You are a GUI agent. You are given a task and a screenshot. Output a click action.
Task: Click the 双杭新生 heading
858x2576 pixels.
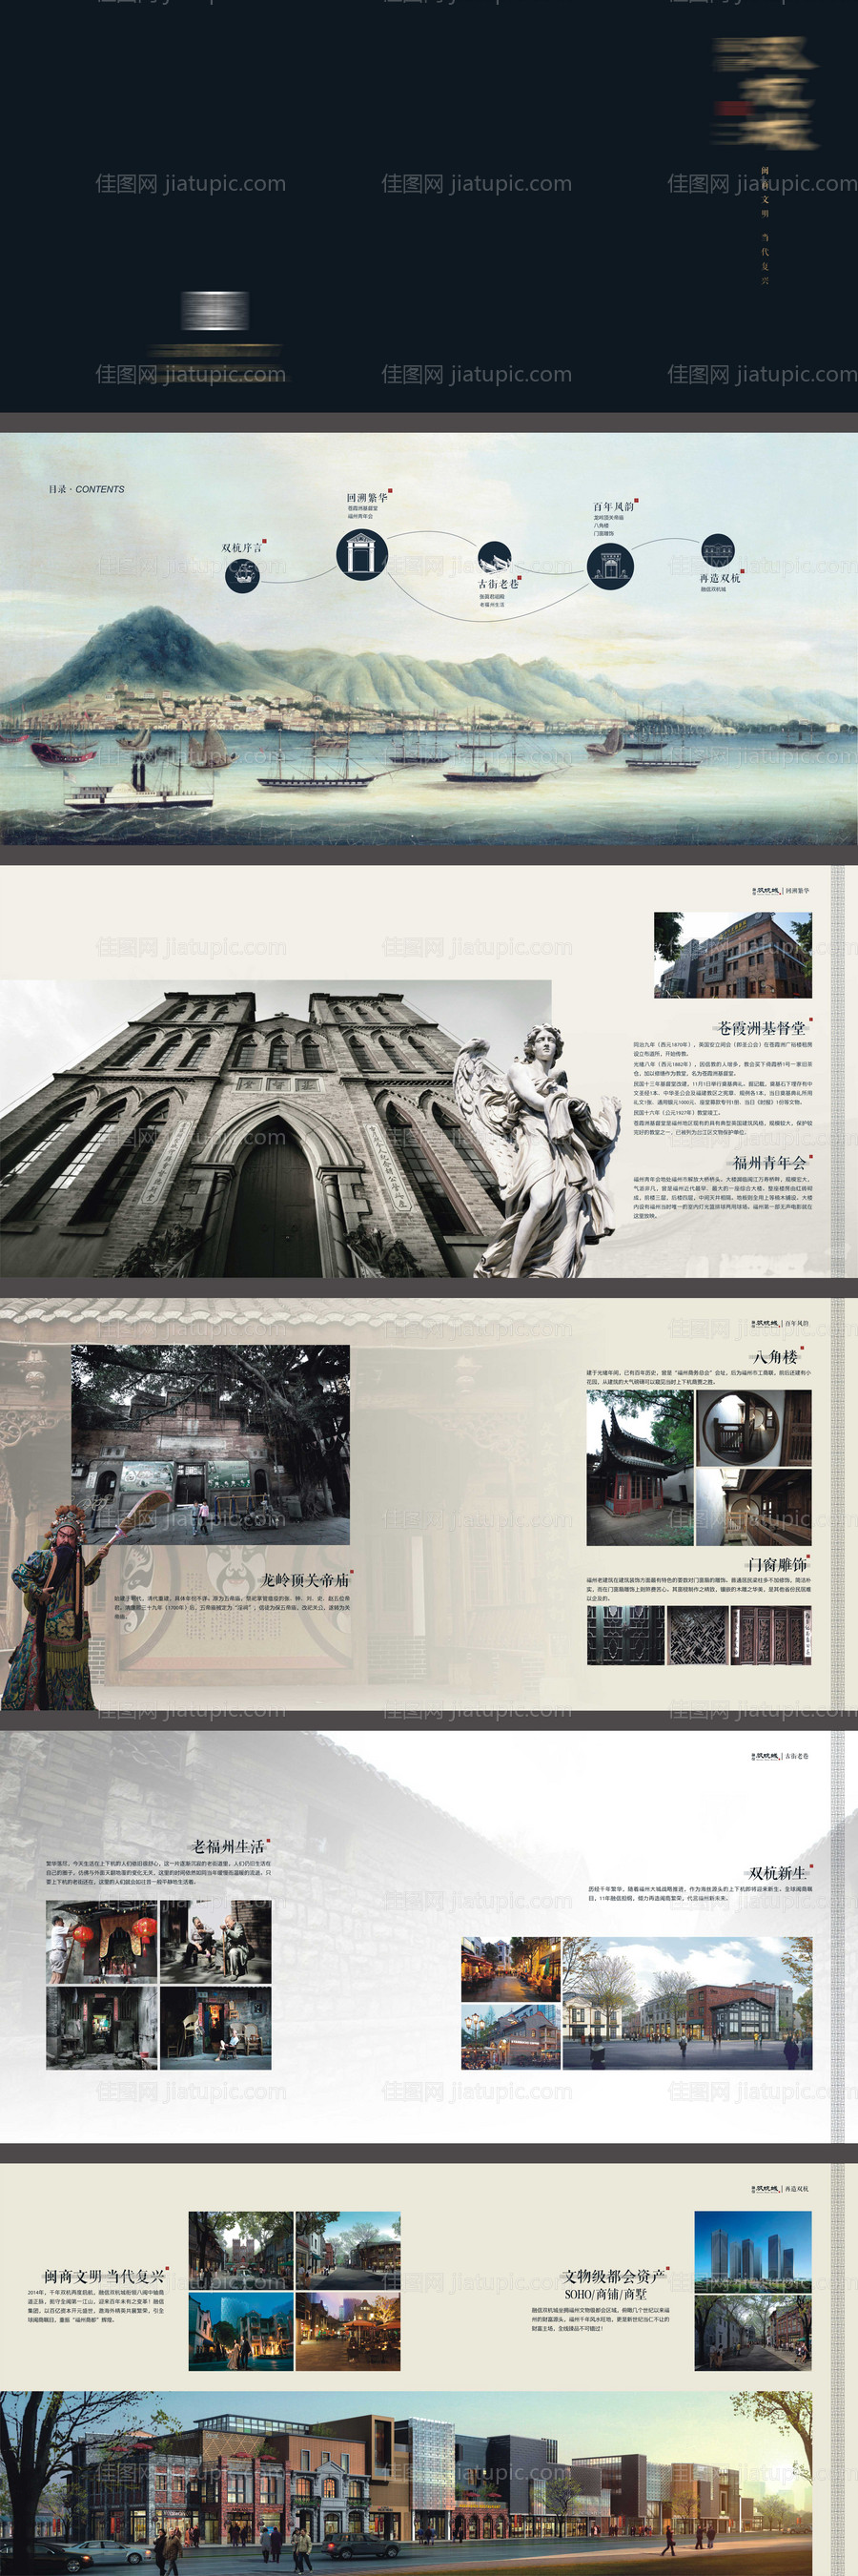point(777,1872)
